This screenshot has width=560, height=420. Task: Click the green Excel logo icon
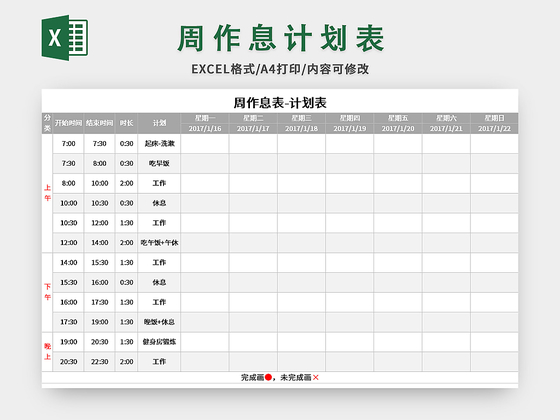(x=65, y=38)
